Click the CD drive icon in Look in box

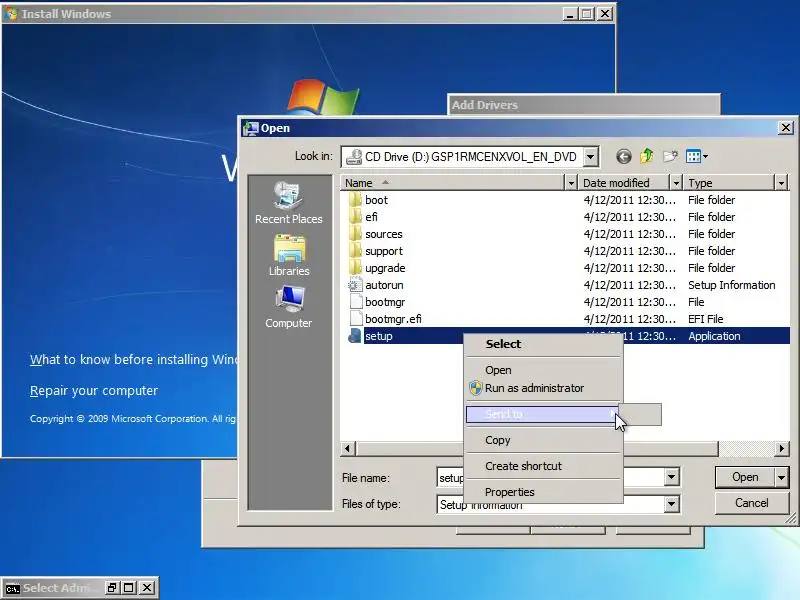coord(354,157)
